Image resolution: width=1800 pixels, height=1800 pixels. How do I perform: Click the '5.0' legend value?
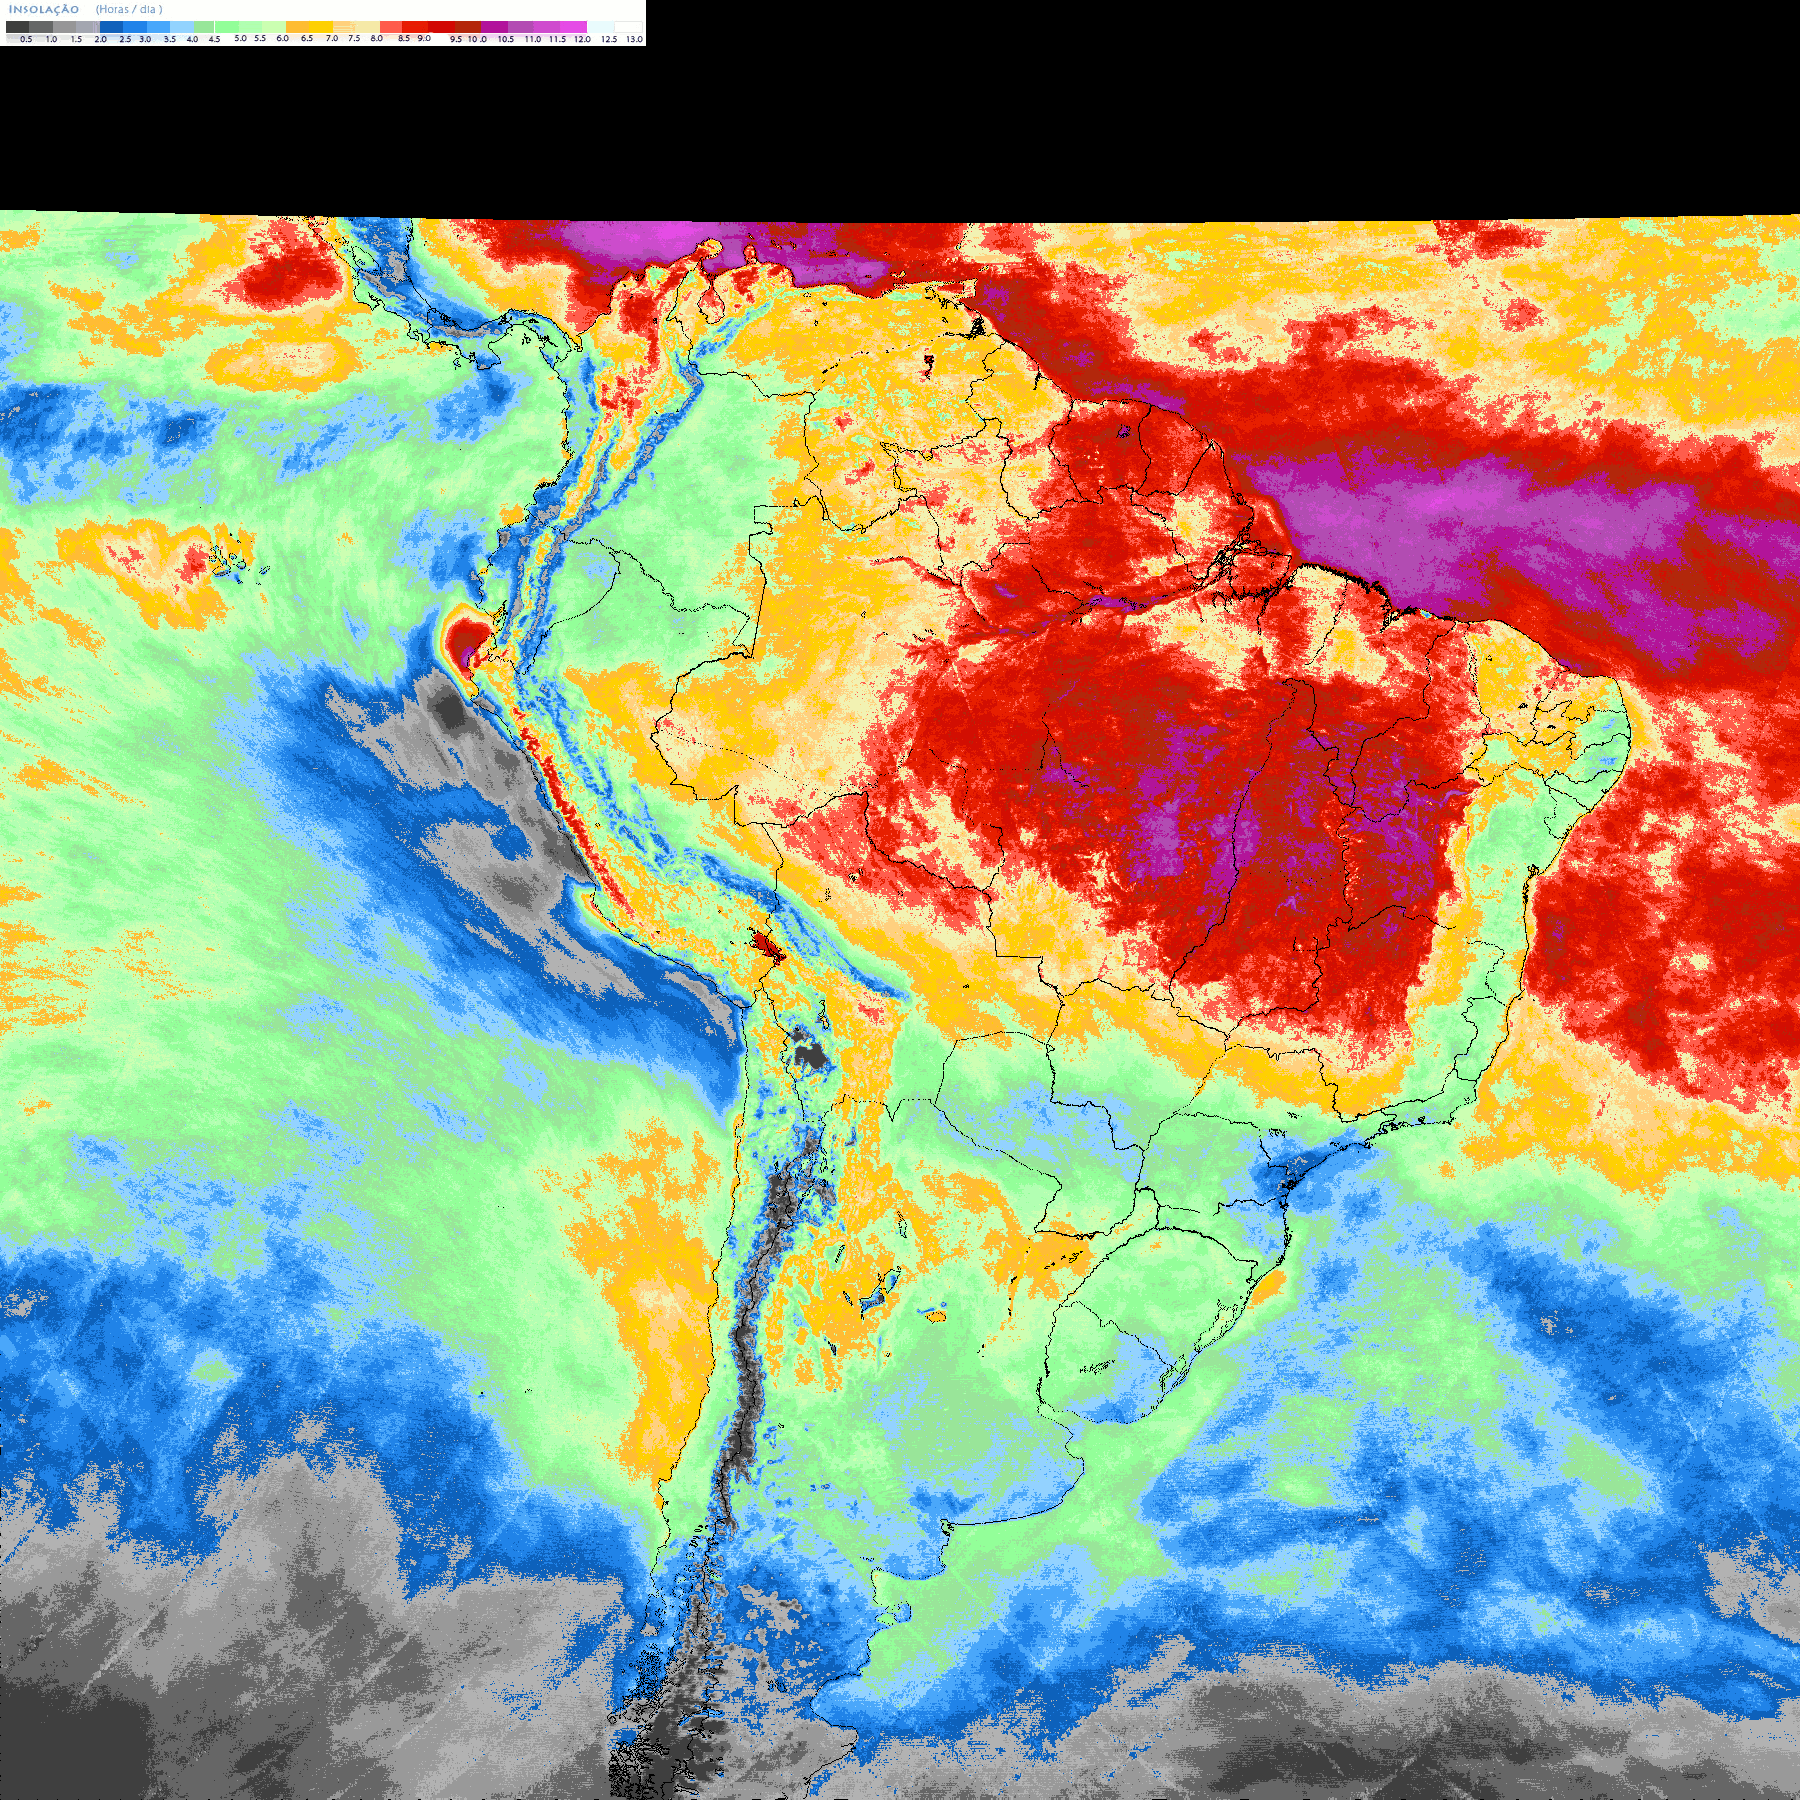tap(240, 38)
